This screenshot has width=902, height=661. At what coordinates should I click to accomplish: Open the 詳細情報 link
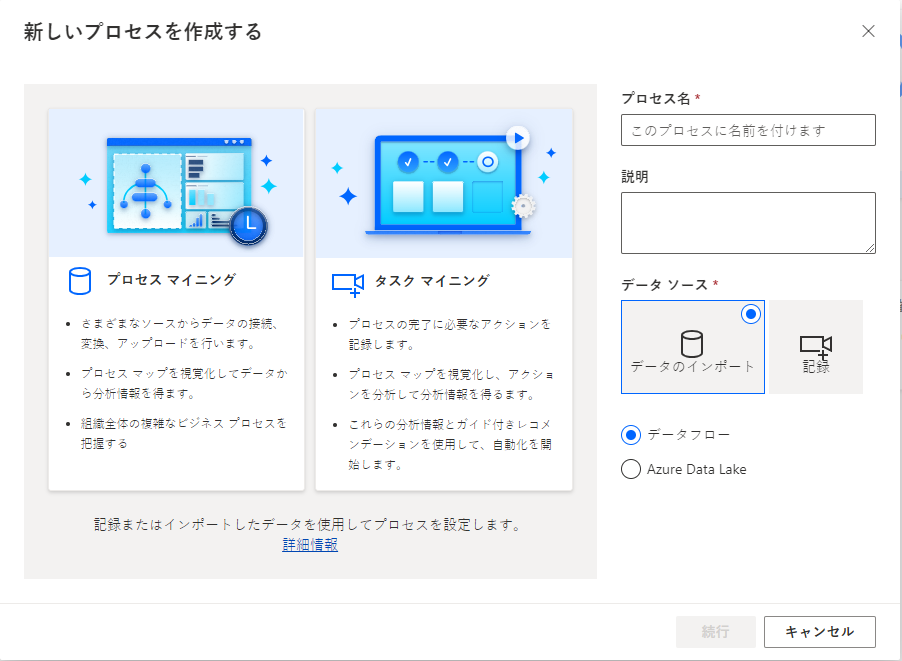click(x=310, y=544)
